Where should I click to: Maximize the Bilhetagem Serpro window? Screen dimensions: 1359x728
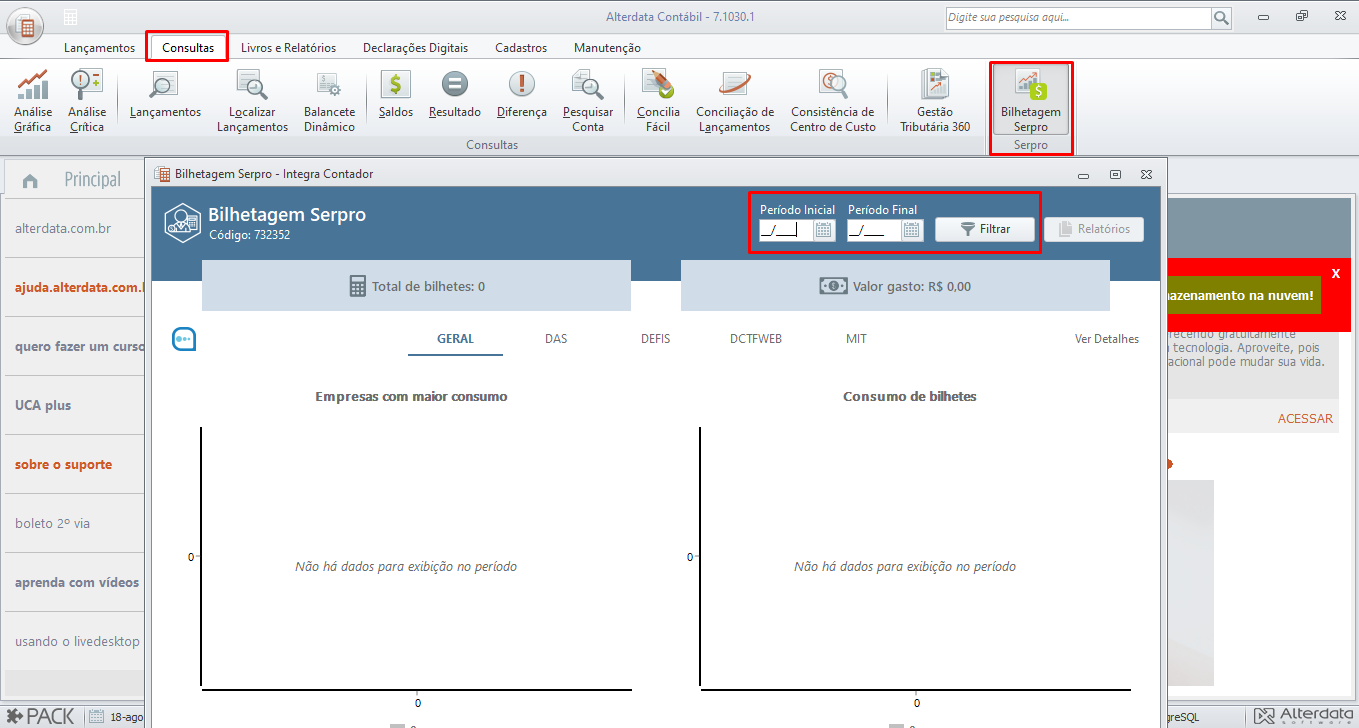(x=1115, y=174)
